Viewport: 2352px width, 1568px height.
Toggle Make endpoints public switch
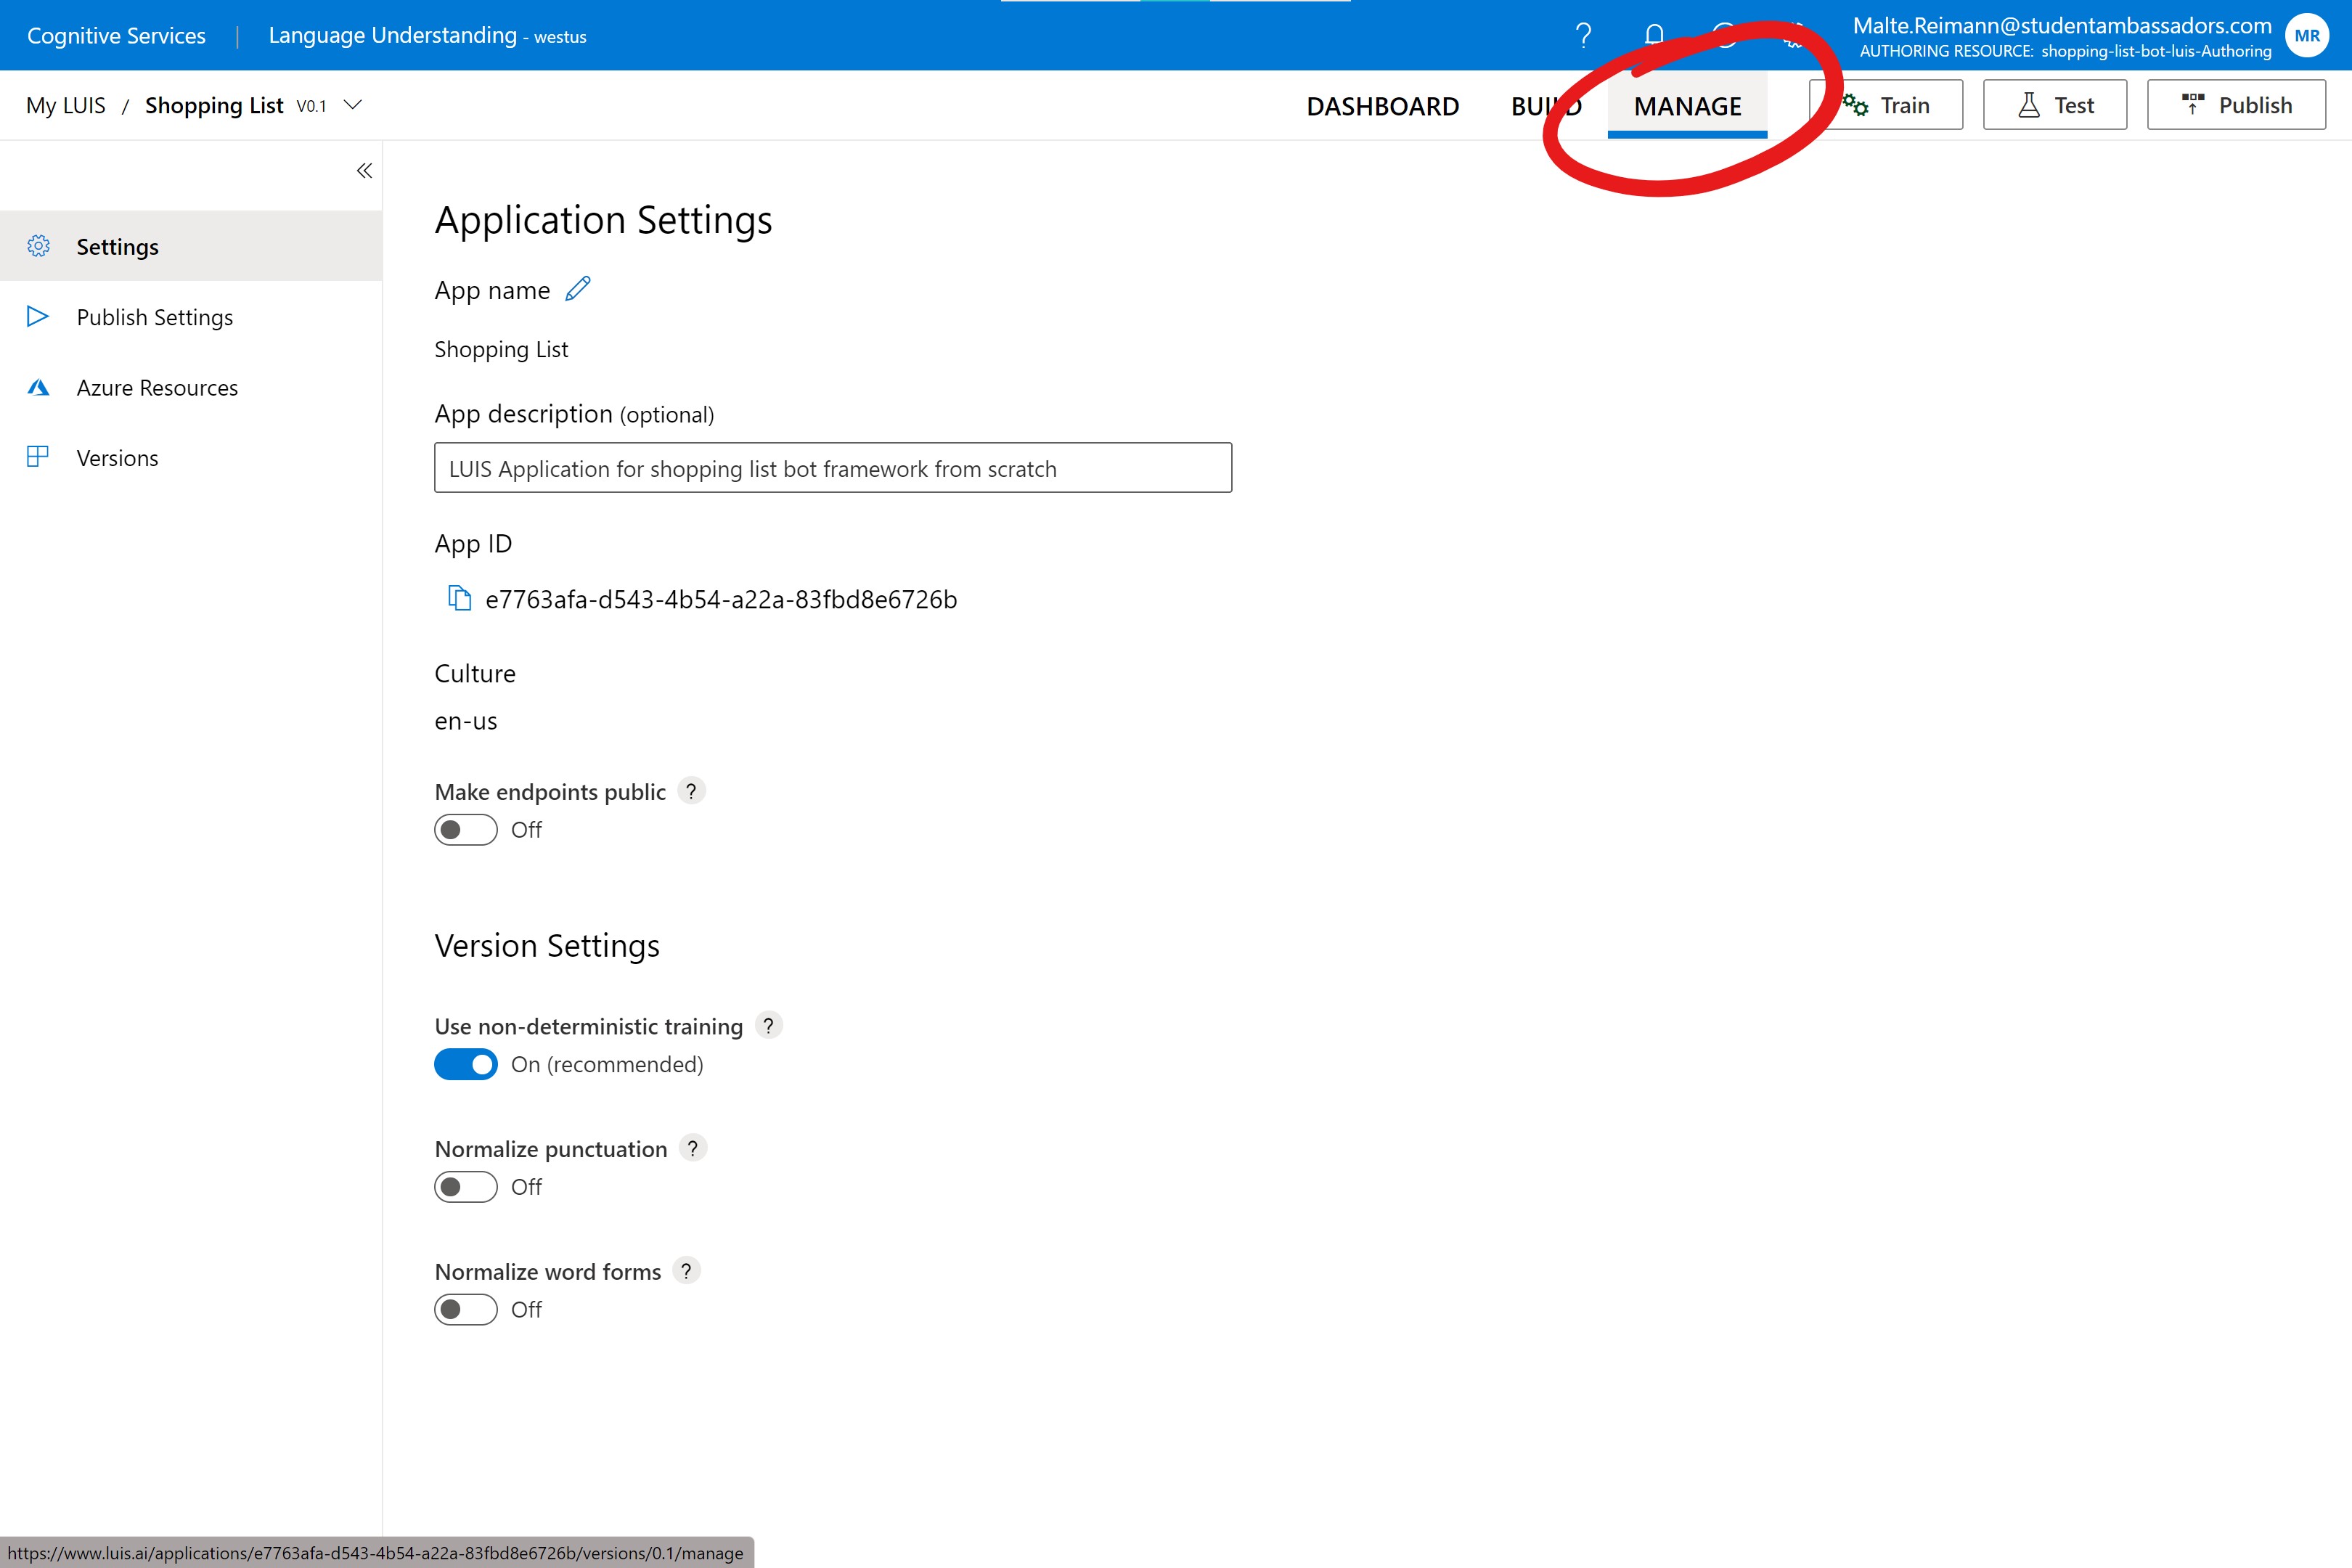point(465,828)
